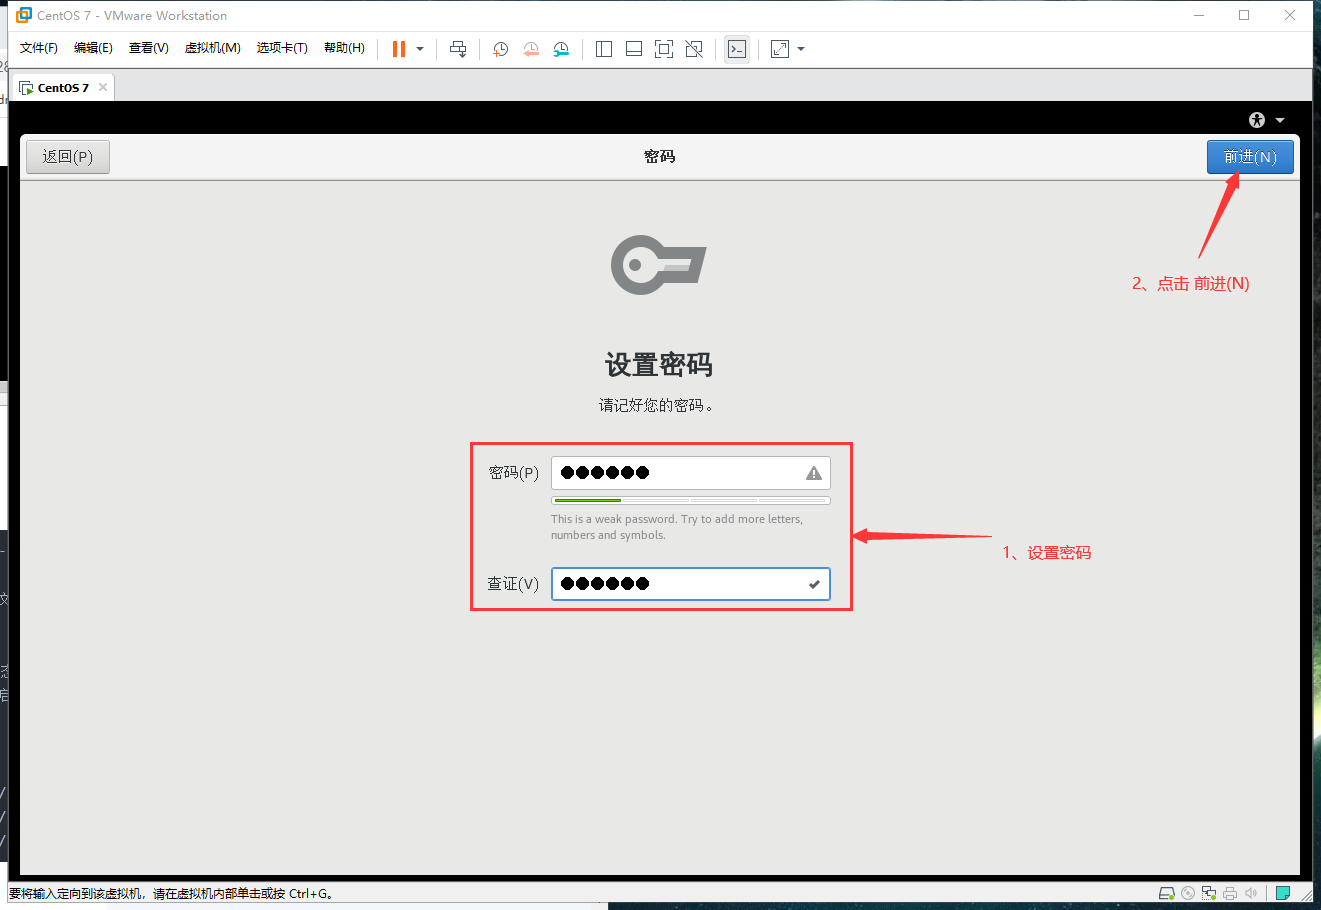
Task: Click the network adapter status icon
Action: (x=1209, y=893)
